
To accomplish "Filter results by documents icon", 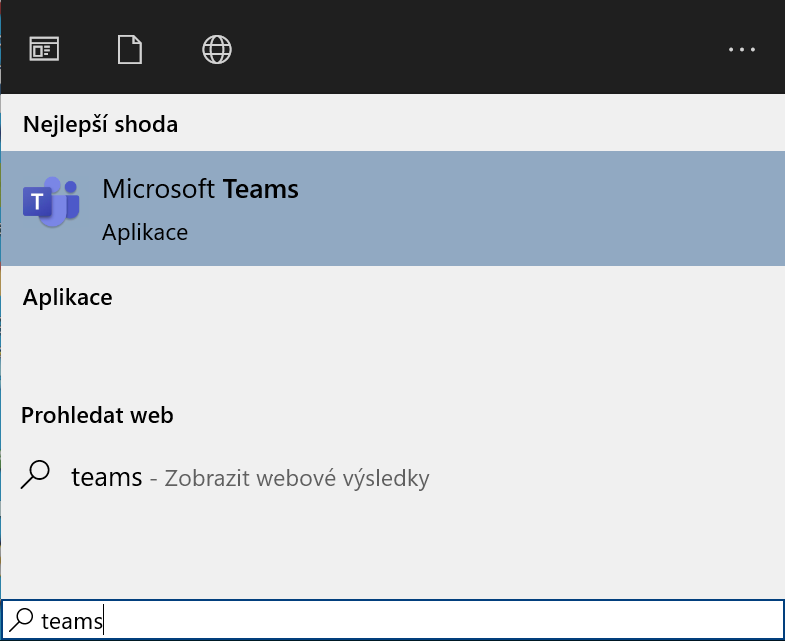I will point(130,49).
